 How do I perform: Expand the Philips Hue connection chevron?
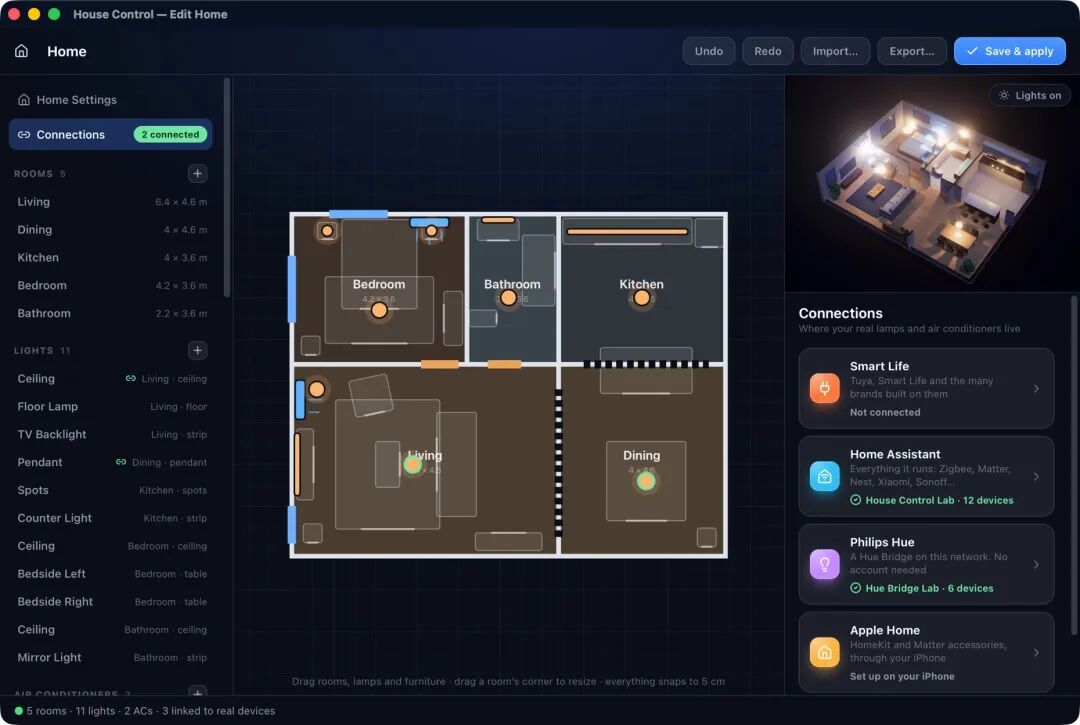click(1036, 565)
